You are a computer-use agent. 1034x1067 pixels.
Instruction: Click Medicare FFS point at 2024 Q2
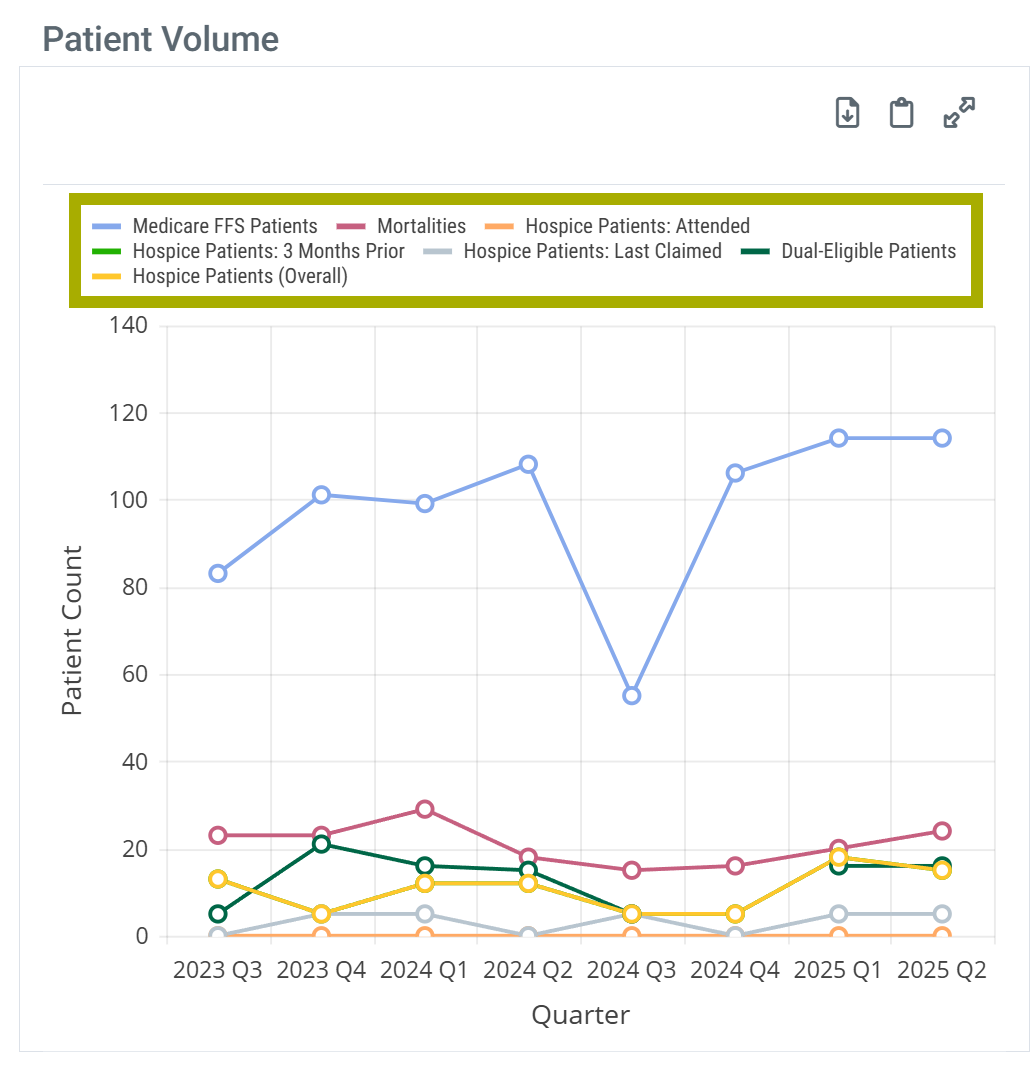[528, 464]
